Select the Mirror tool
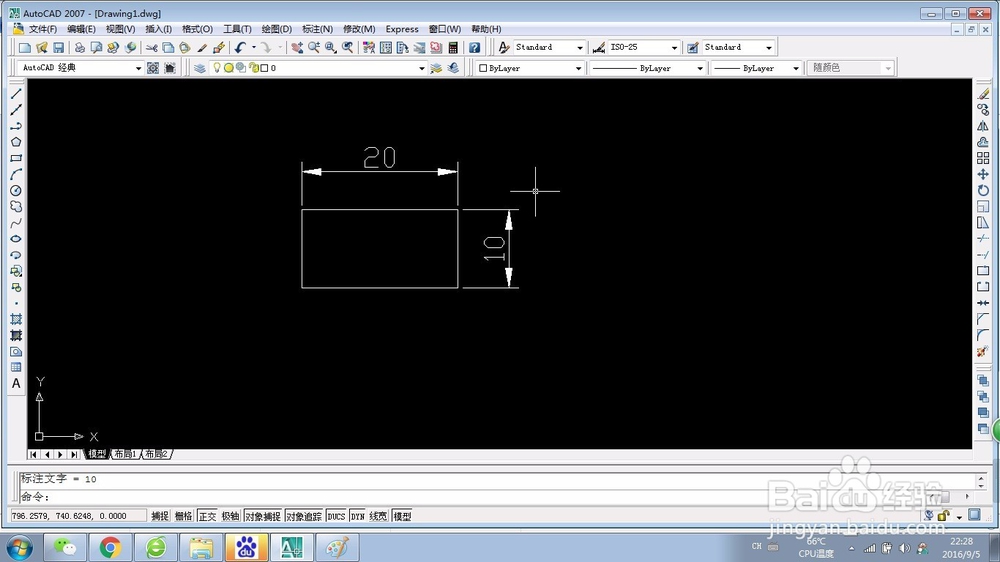1000x562 pixels. tap(983, 126)
